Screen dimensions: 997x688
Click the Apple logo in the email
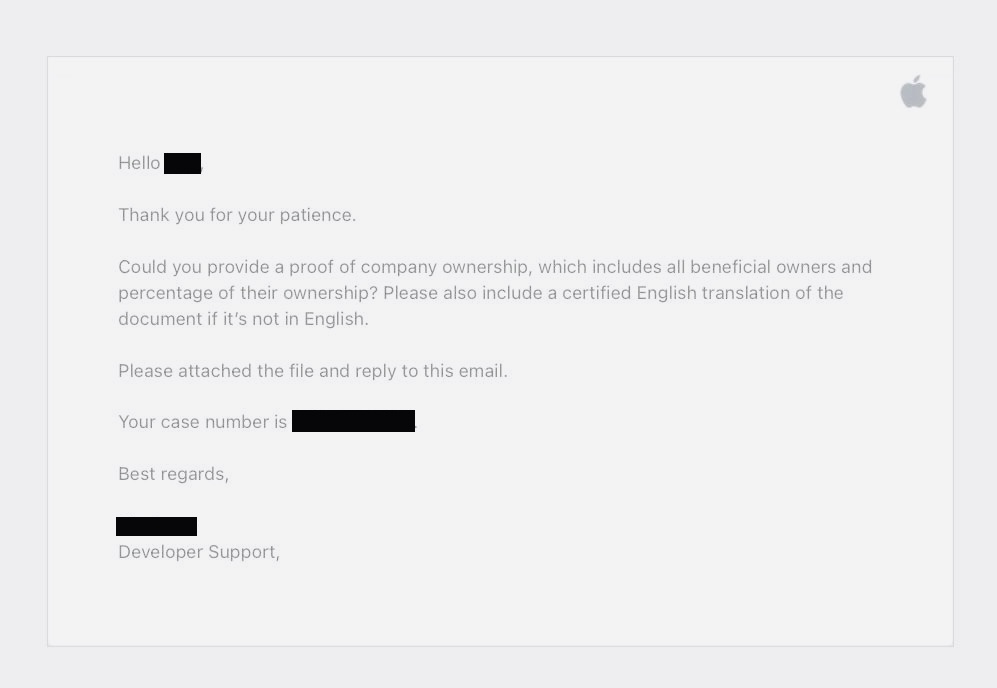coord(913,93)
